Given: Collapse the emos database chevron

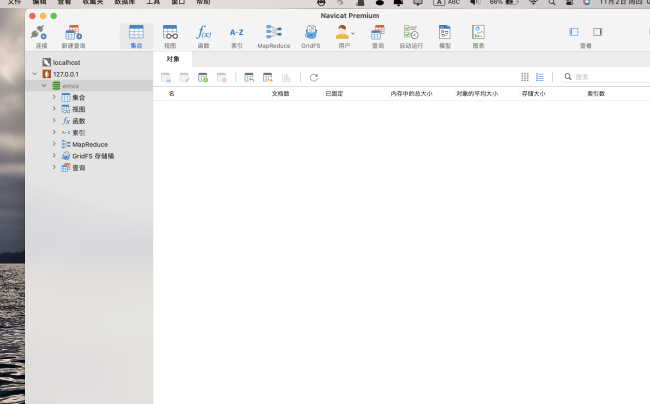Looking at the screenshot, I should 44,85.
